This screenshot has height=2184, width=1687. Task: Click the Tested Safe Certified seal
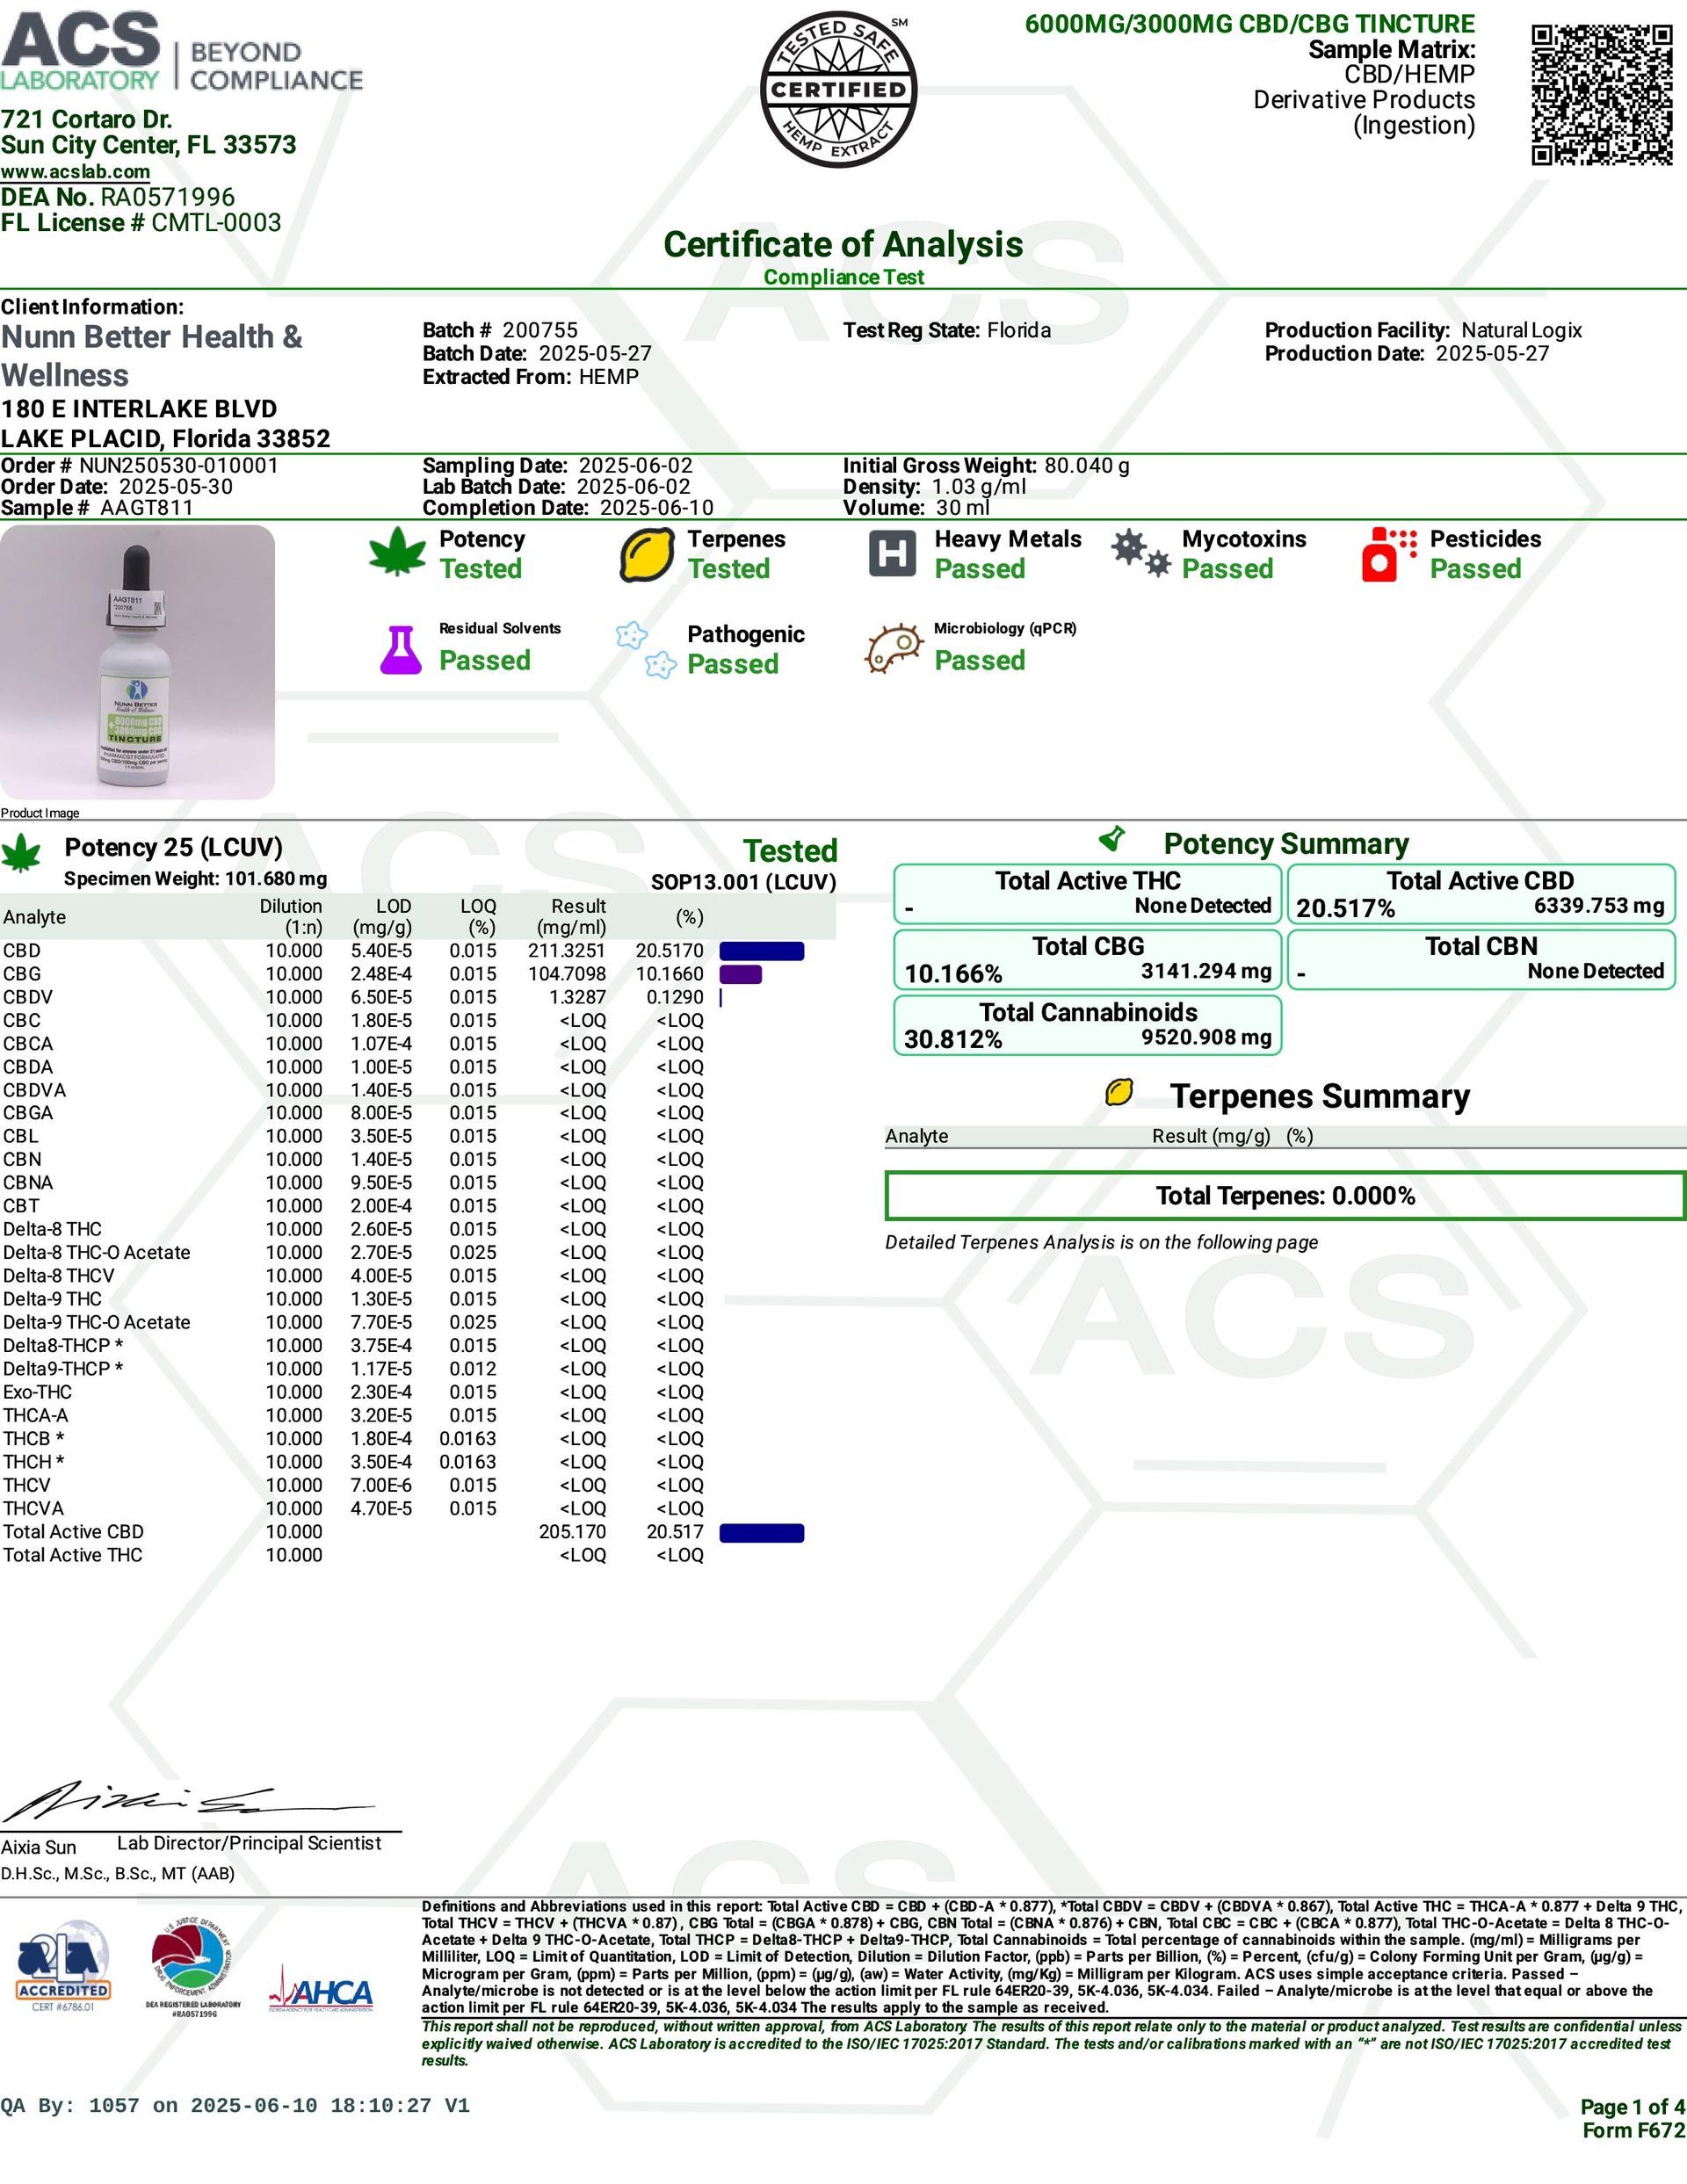click(x=838, y=89)
